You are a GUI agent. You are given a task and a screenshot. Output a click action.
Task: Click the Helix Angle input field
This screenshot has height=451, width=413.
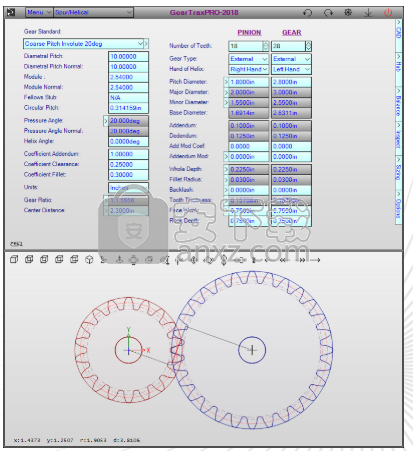(x=128, y=142)
